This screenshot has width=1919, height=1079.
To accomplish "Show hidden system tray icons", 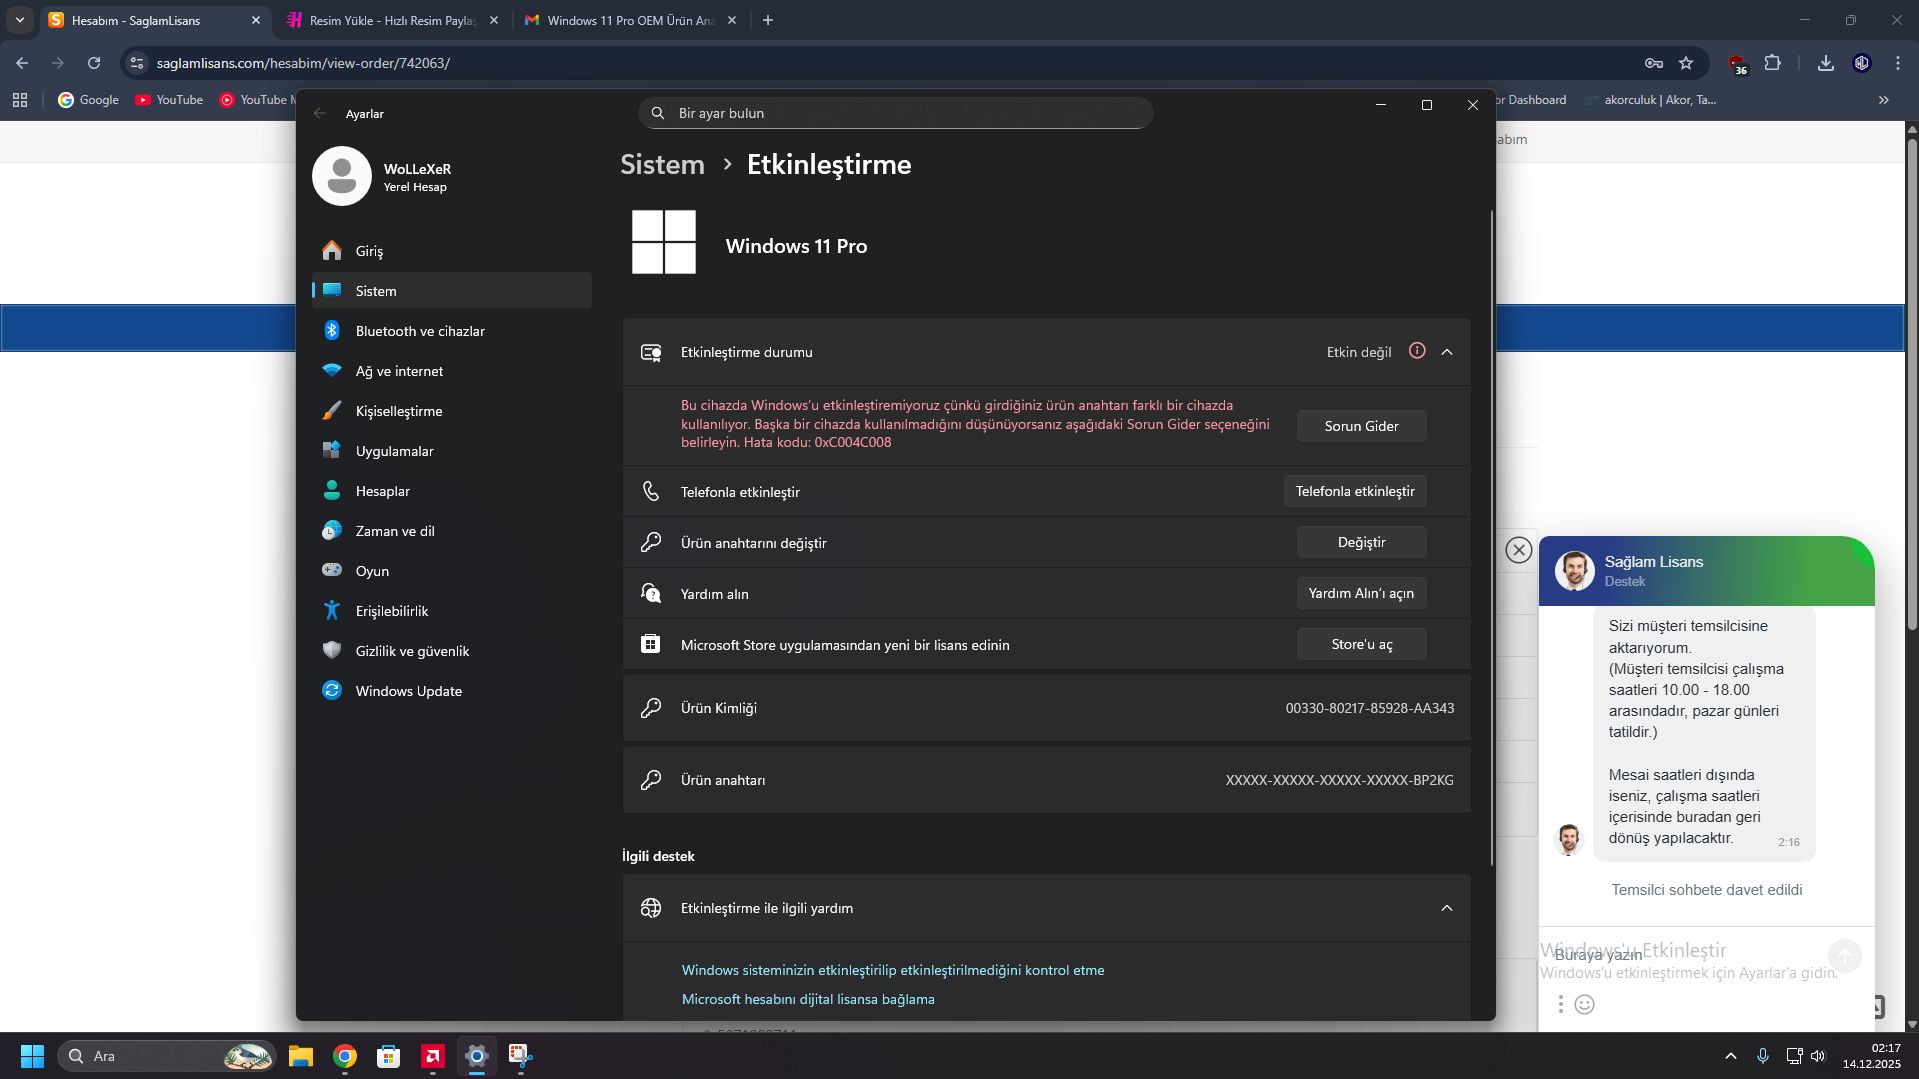I will coord(1731,1056).
